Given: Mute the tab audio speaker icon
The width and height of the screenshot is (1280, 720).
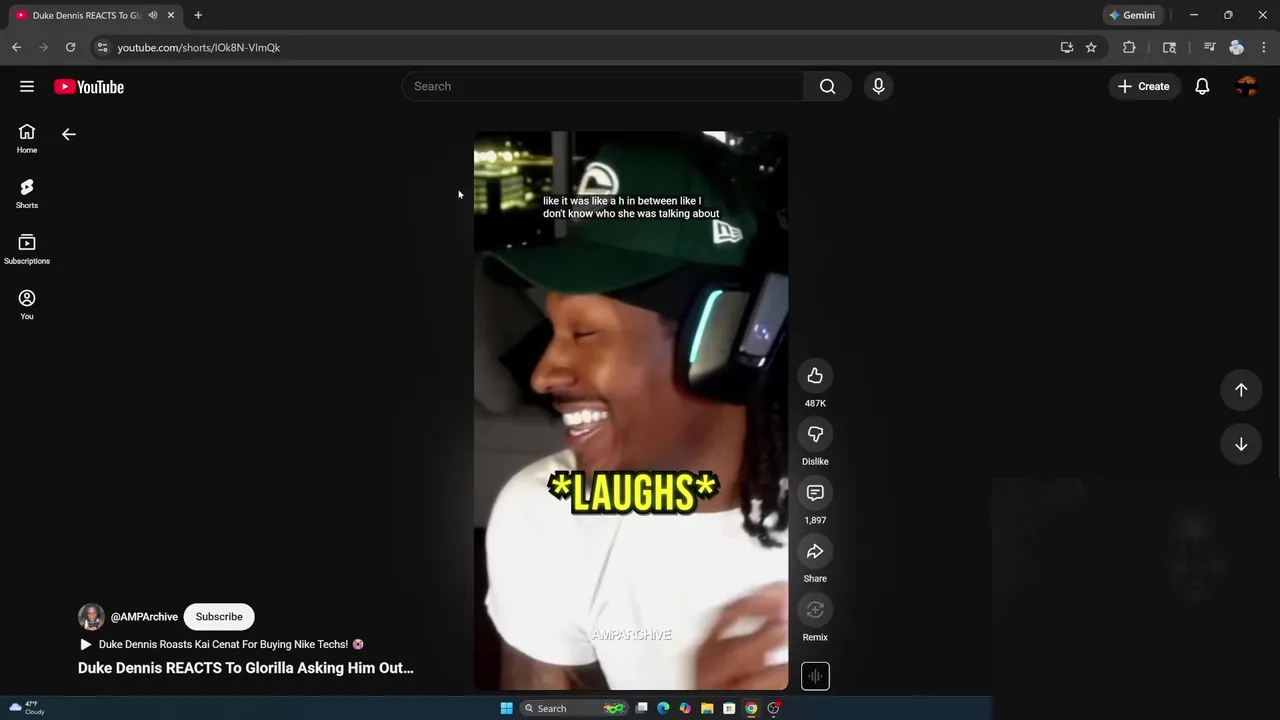Looking at the screenshot, I should [x=153, y=15].
